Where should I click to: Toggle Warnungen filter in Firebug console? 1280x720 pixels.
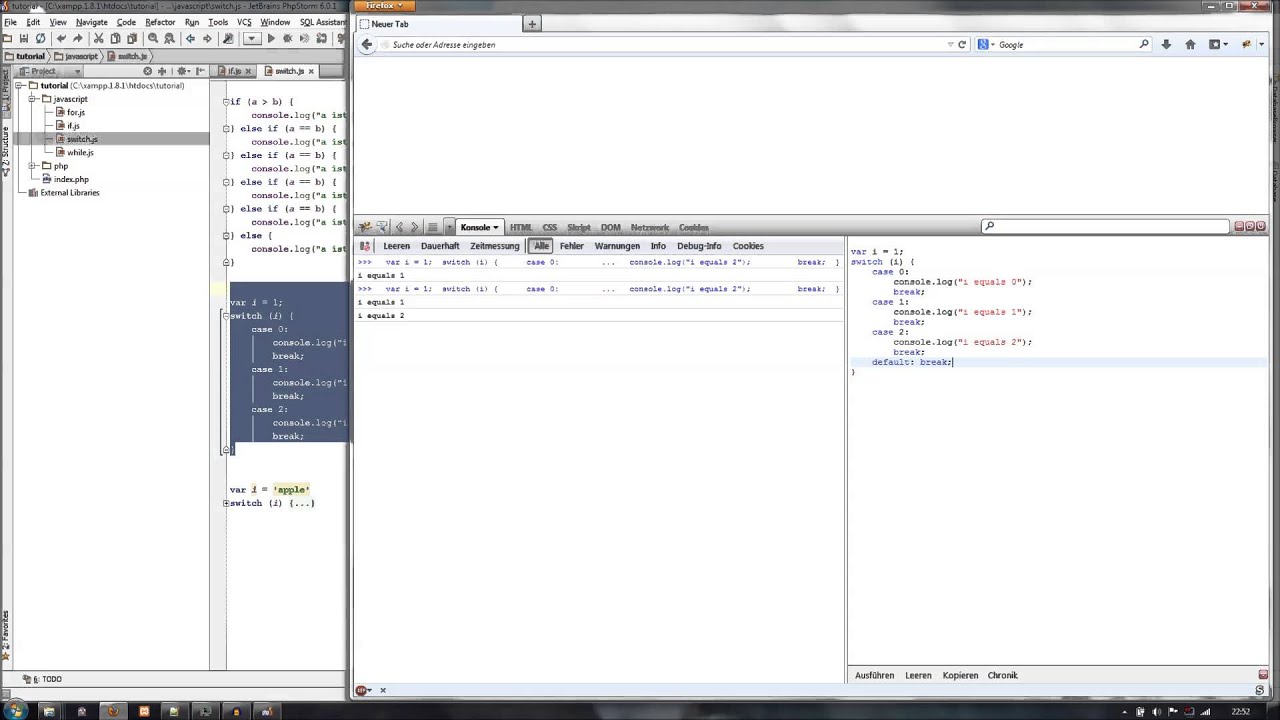617,246
